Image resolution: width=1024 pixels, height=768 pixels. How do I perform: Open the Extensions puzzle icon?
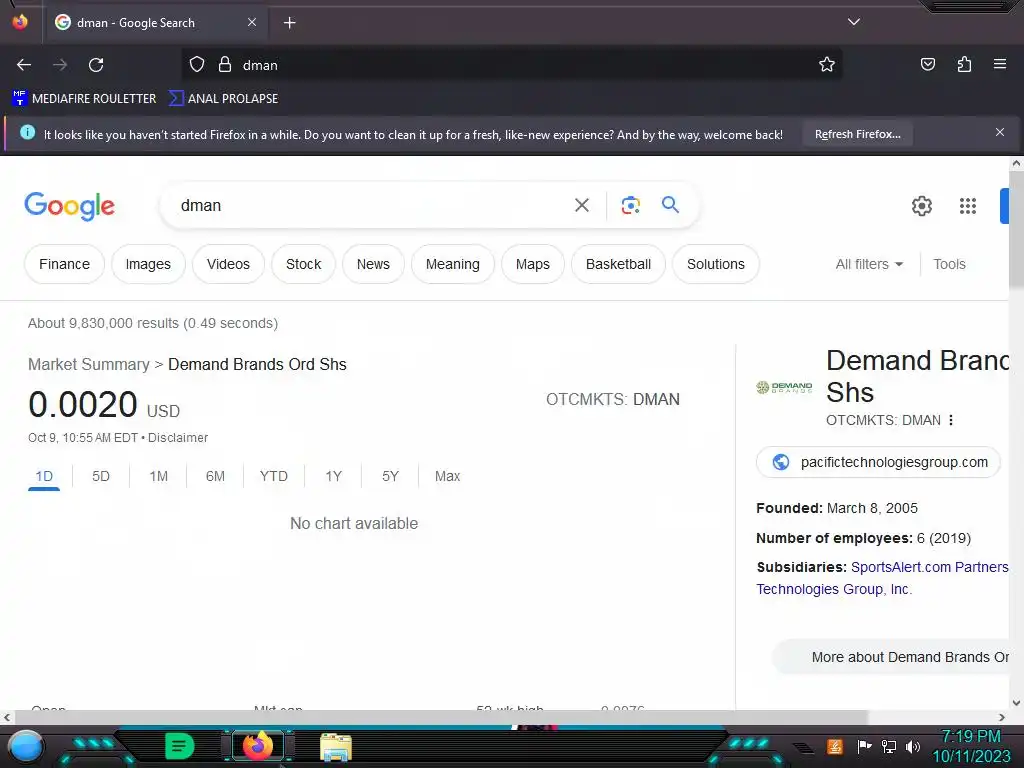964,65
